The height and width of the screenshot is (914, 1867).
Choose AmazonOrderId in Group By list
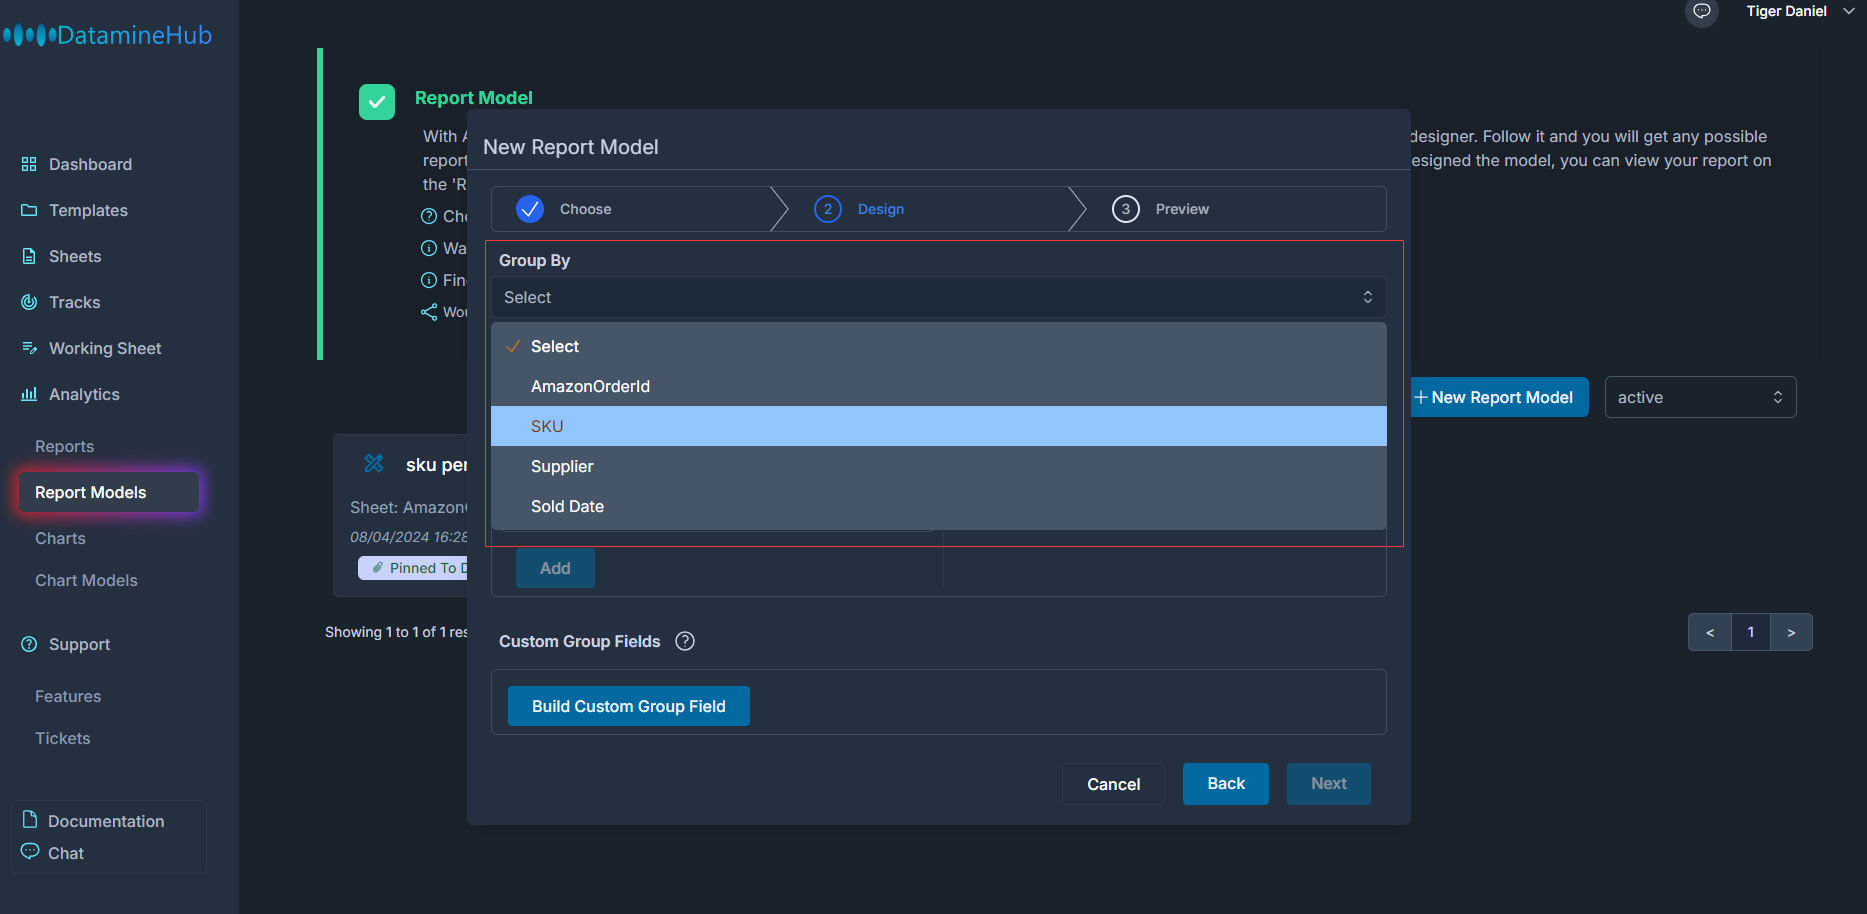(x=938, y=386)
